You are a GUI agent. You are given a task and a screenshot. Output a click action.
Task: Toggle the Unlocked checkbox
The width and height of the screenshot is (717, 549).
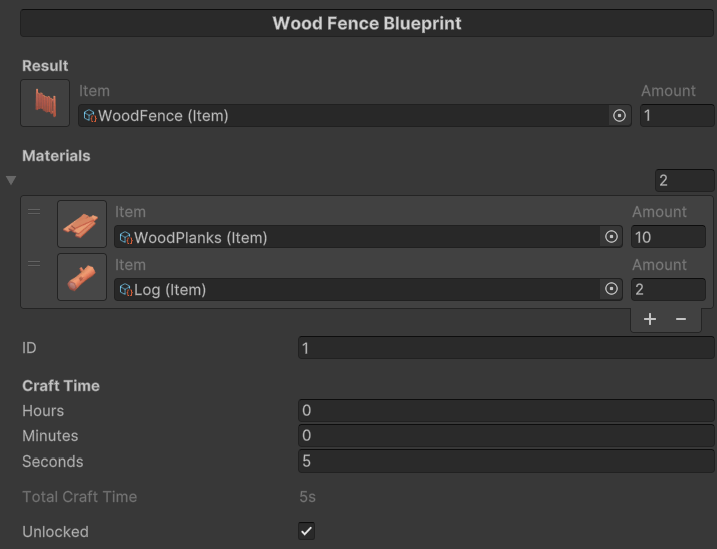coord(307,531)
